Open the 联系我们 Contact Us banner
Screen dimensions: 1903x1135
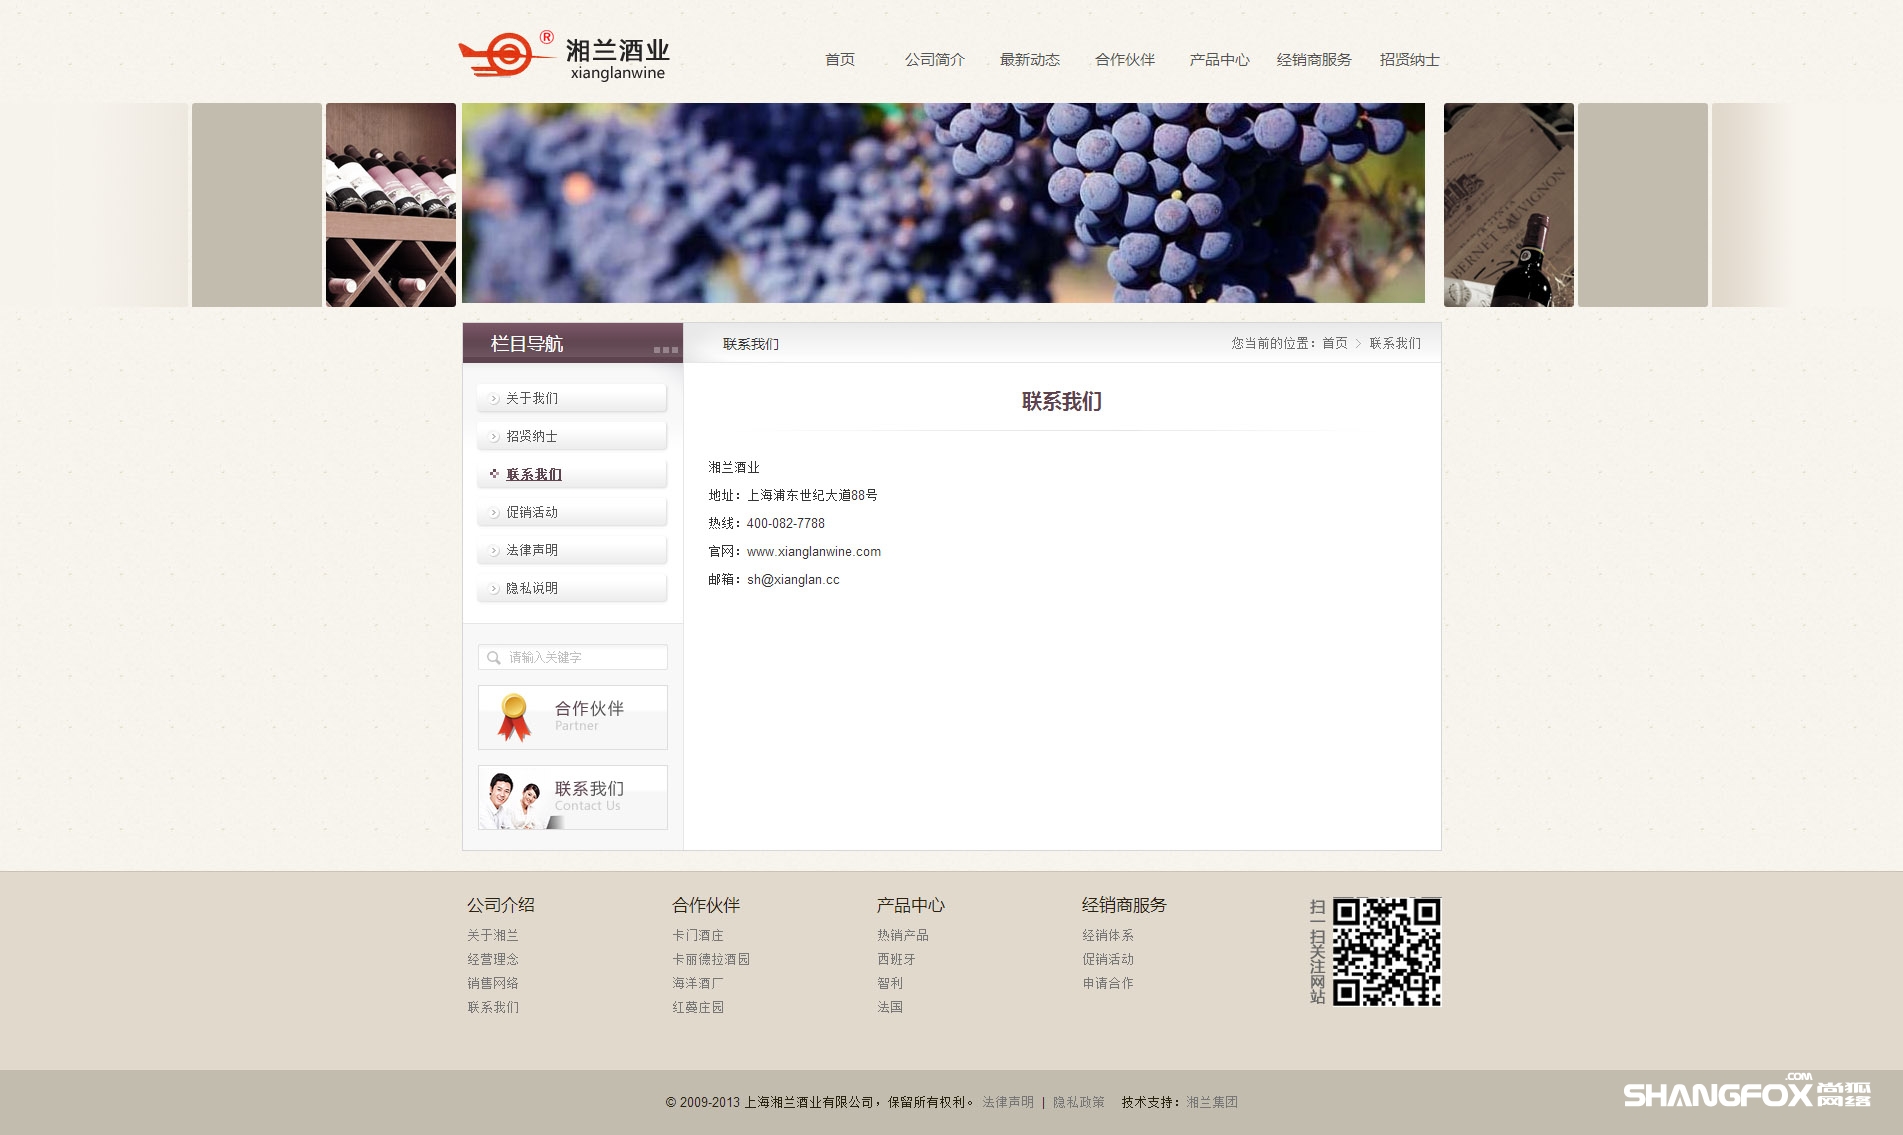(x=573, y=797)
